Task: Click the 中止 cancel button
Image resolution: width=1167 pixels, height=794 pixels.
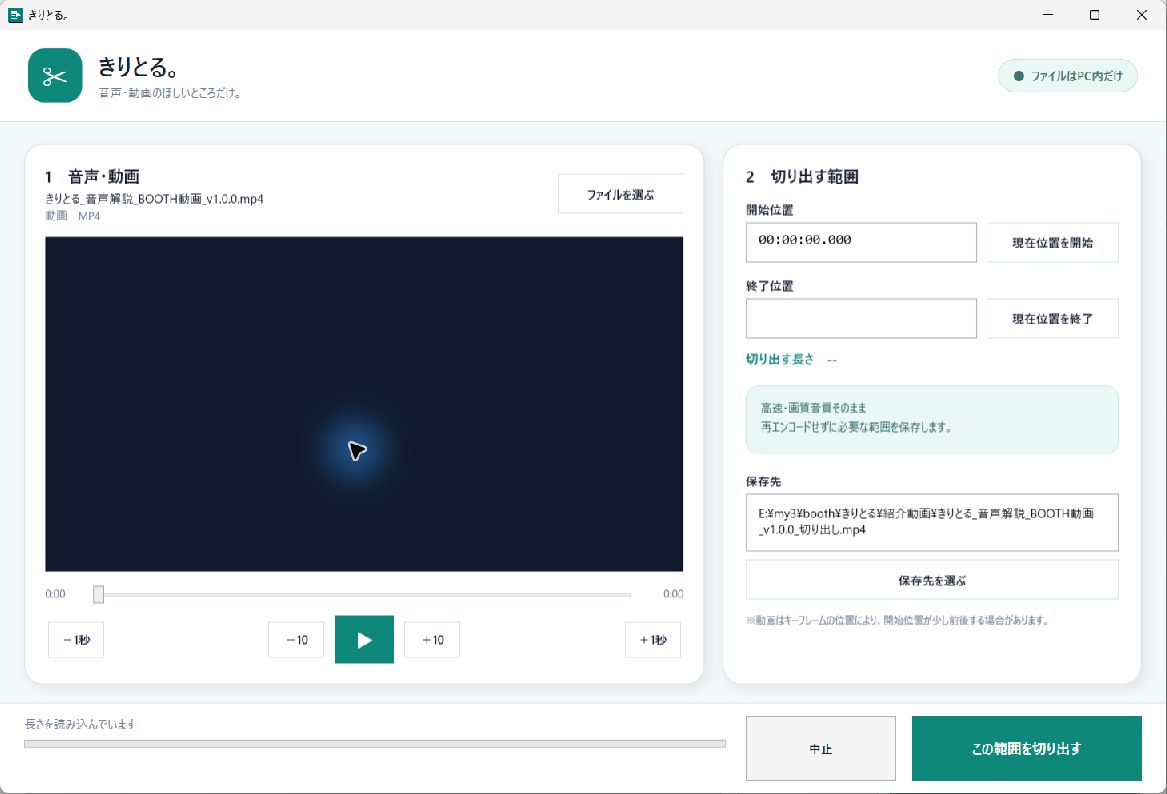Action: pyautogui.click(x=821, y=749)
